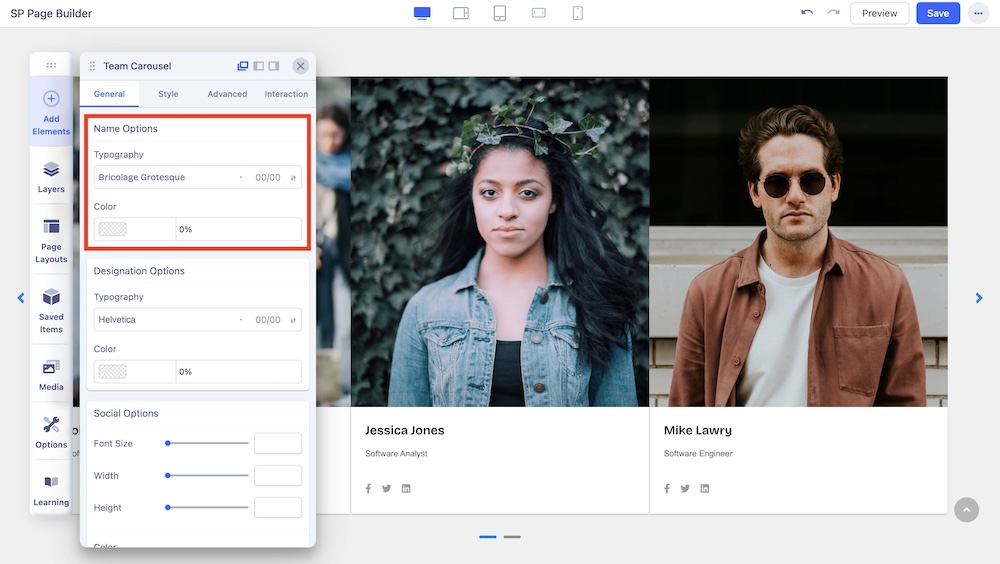Open the three-dots more options menu

(x=977, y=13)
